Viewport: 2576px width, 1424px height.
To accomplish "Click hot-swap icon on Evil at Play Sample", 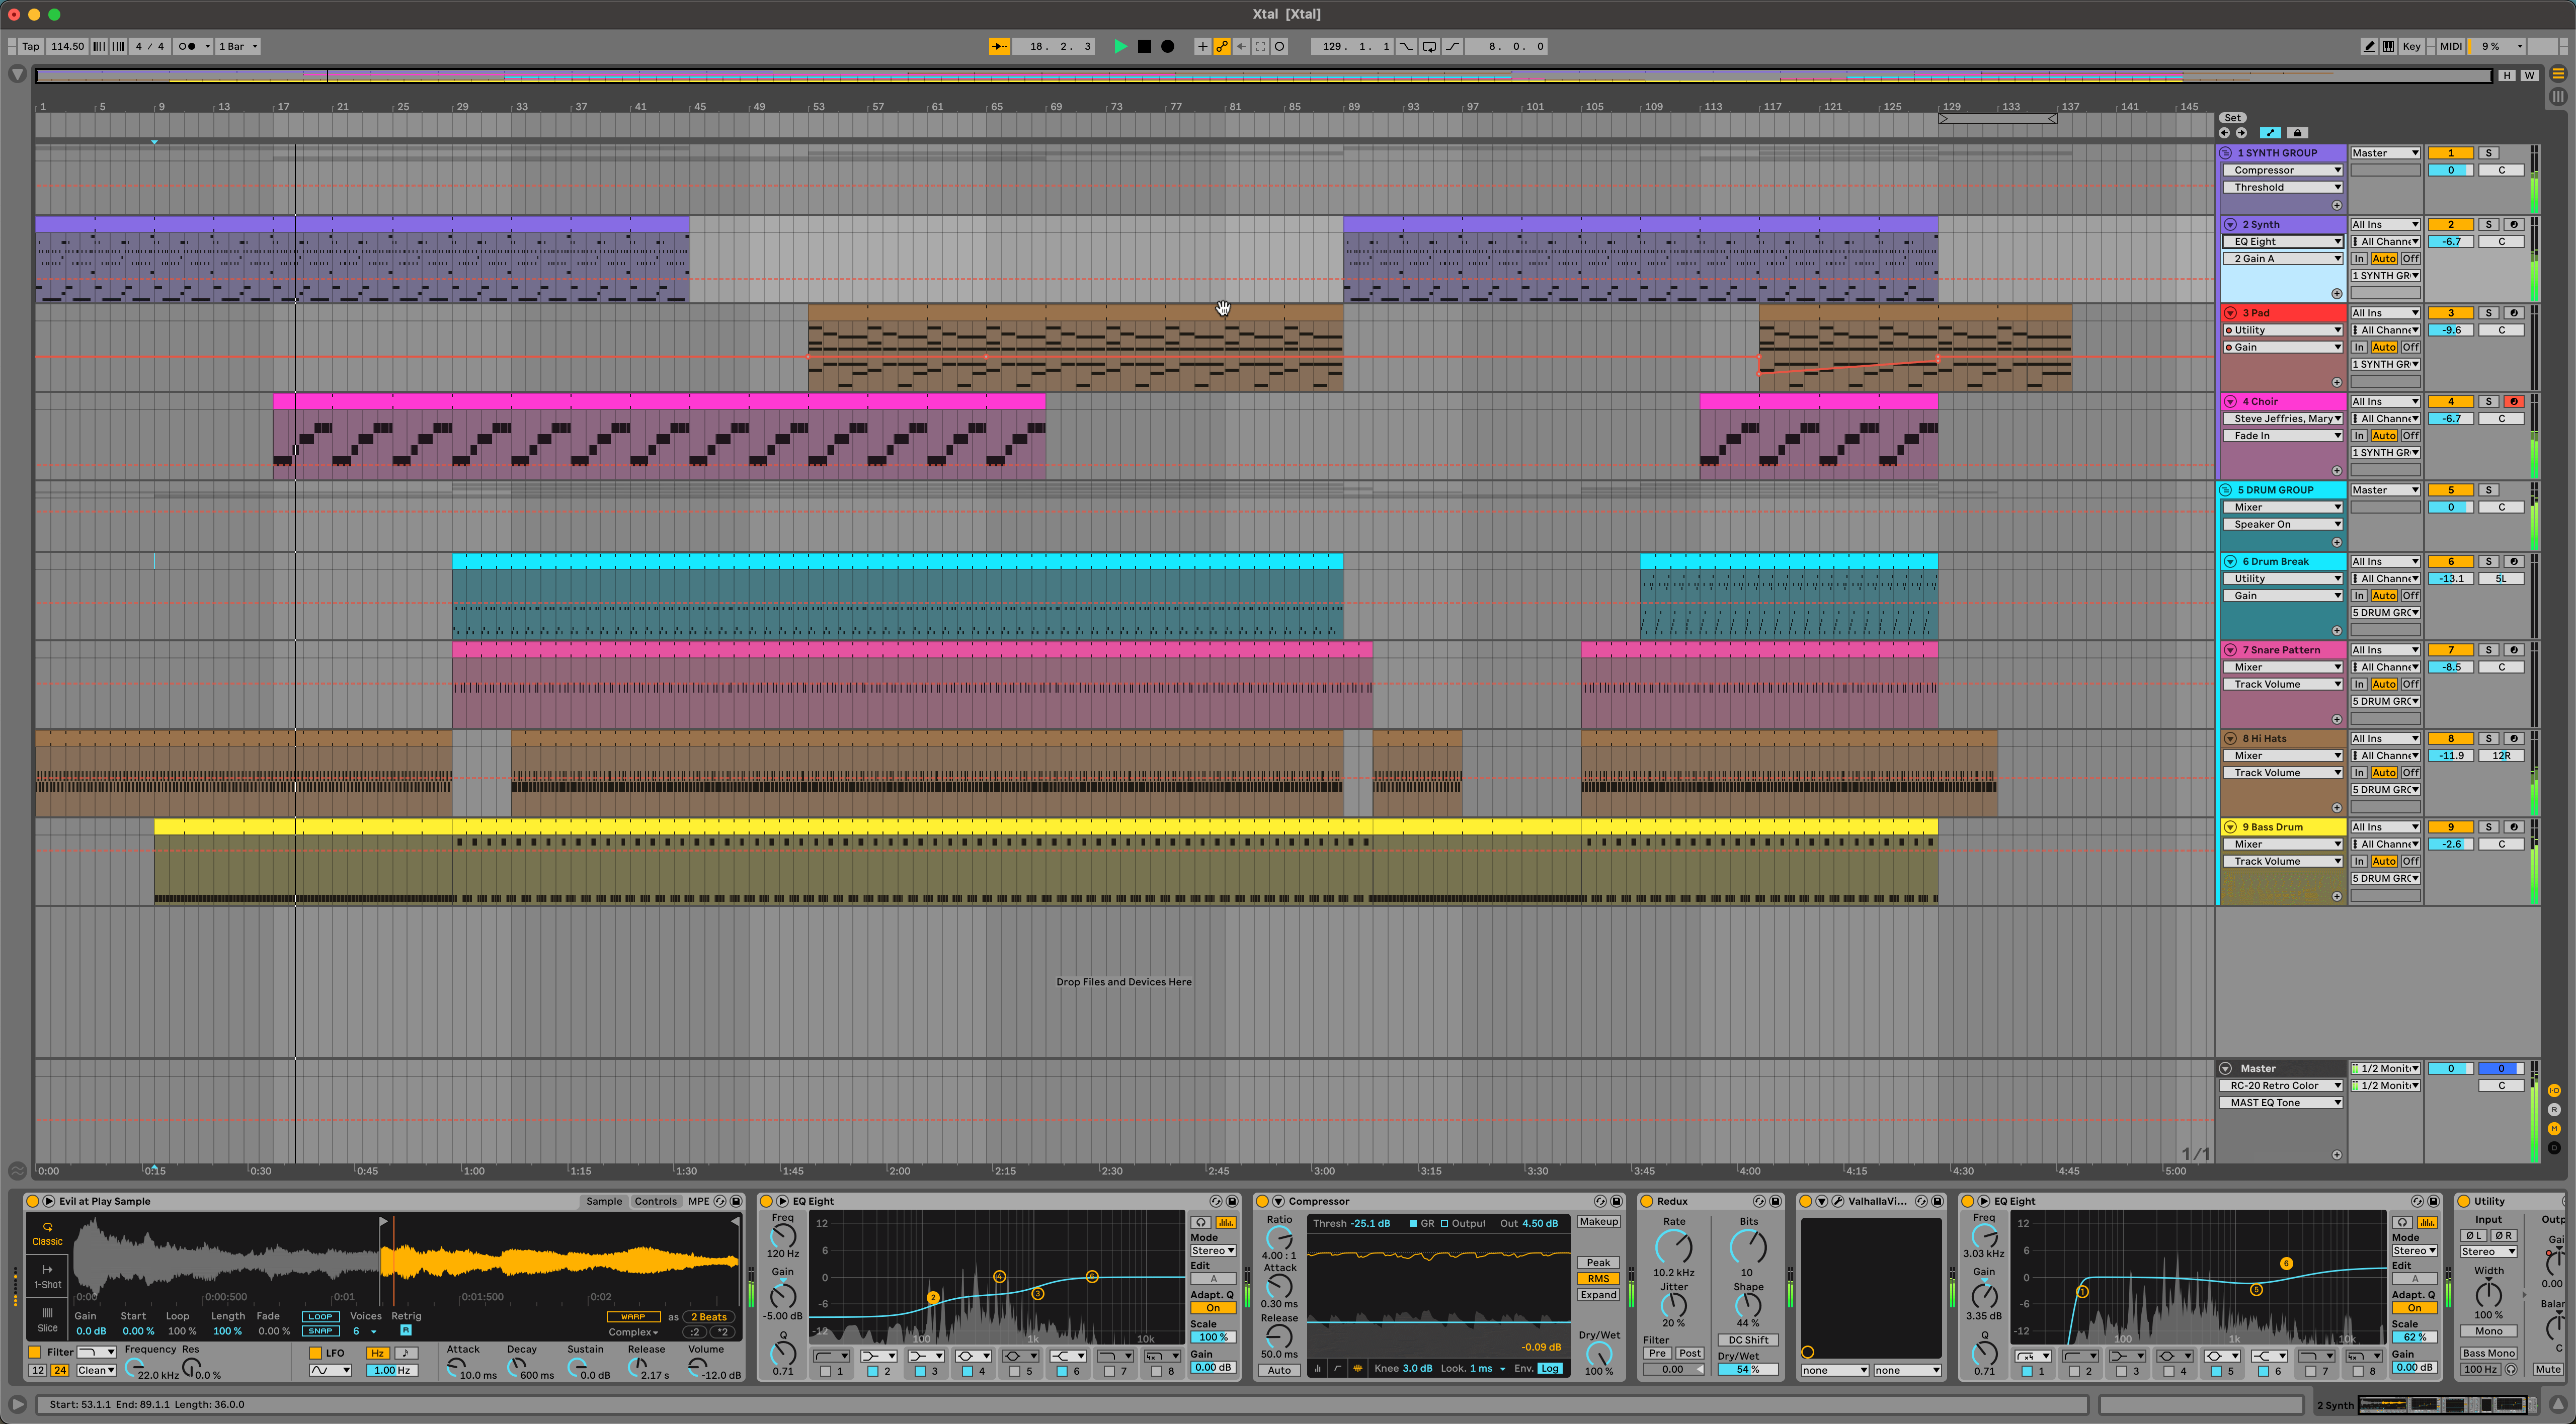I will [x=721, y=1201].
